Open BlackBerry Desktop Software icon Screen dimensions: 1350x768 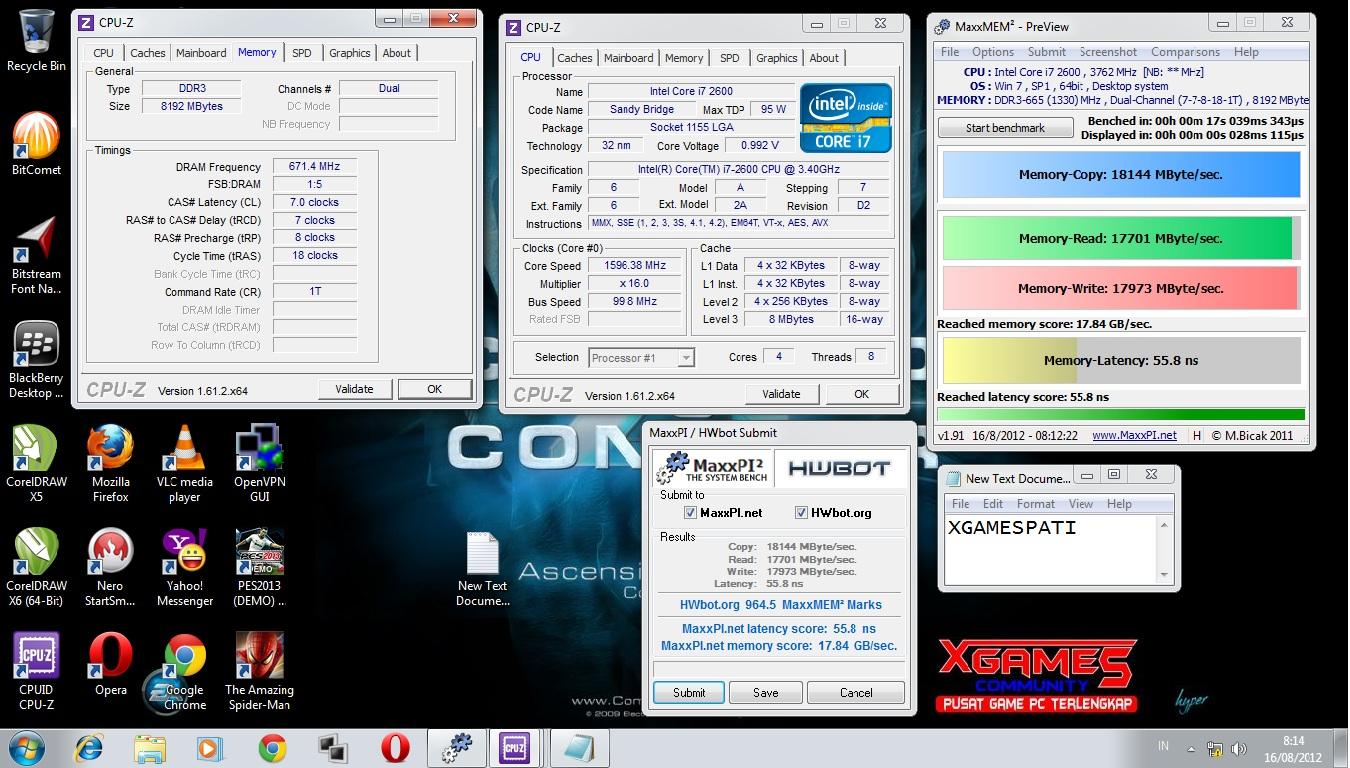[36, 360]
